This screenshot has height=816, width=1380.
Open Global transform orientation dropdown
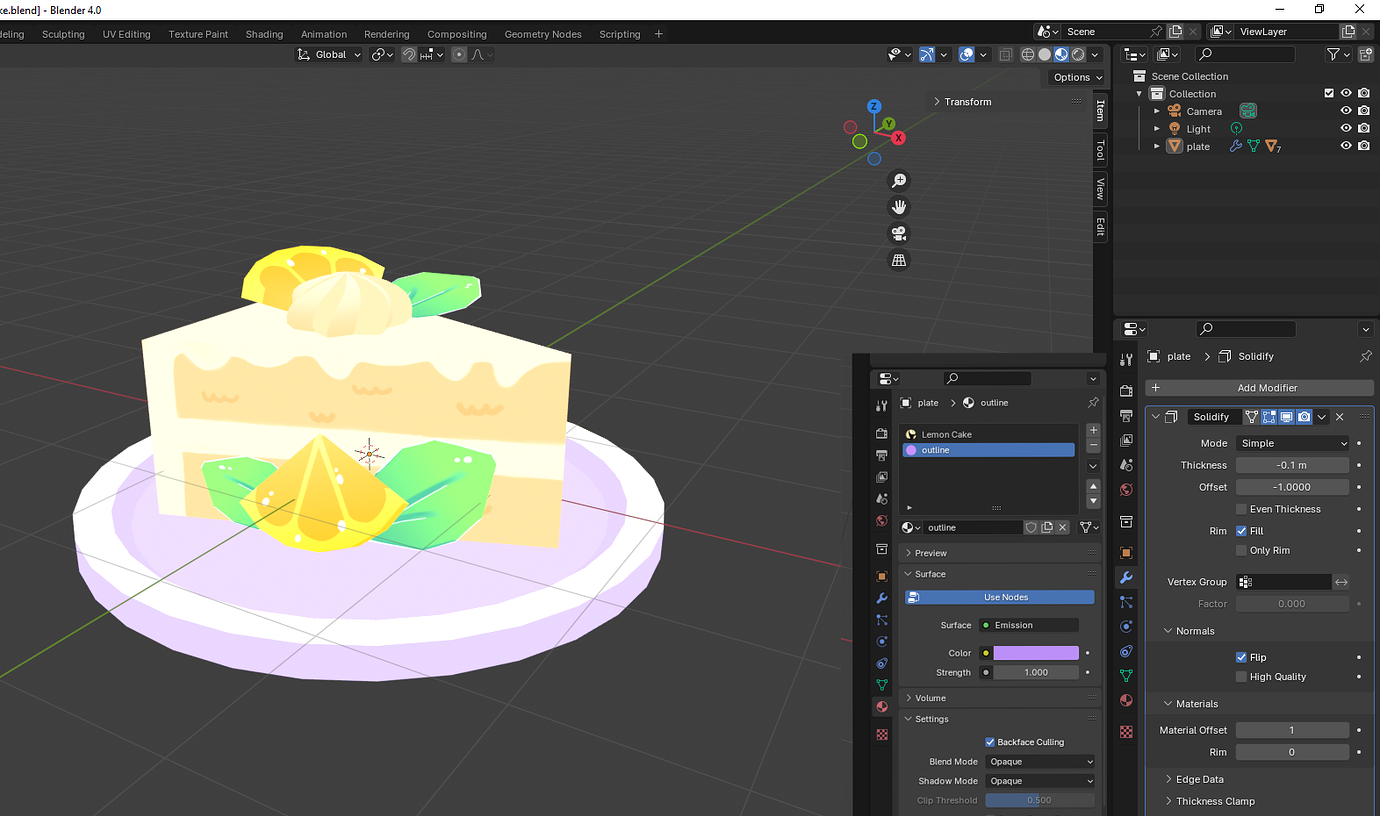[x=329, y=55]
